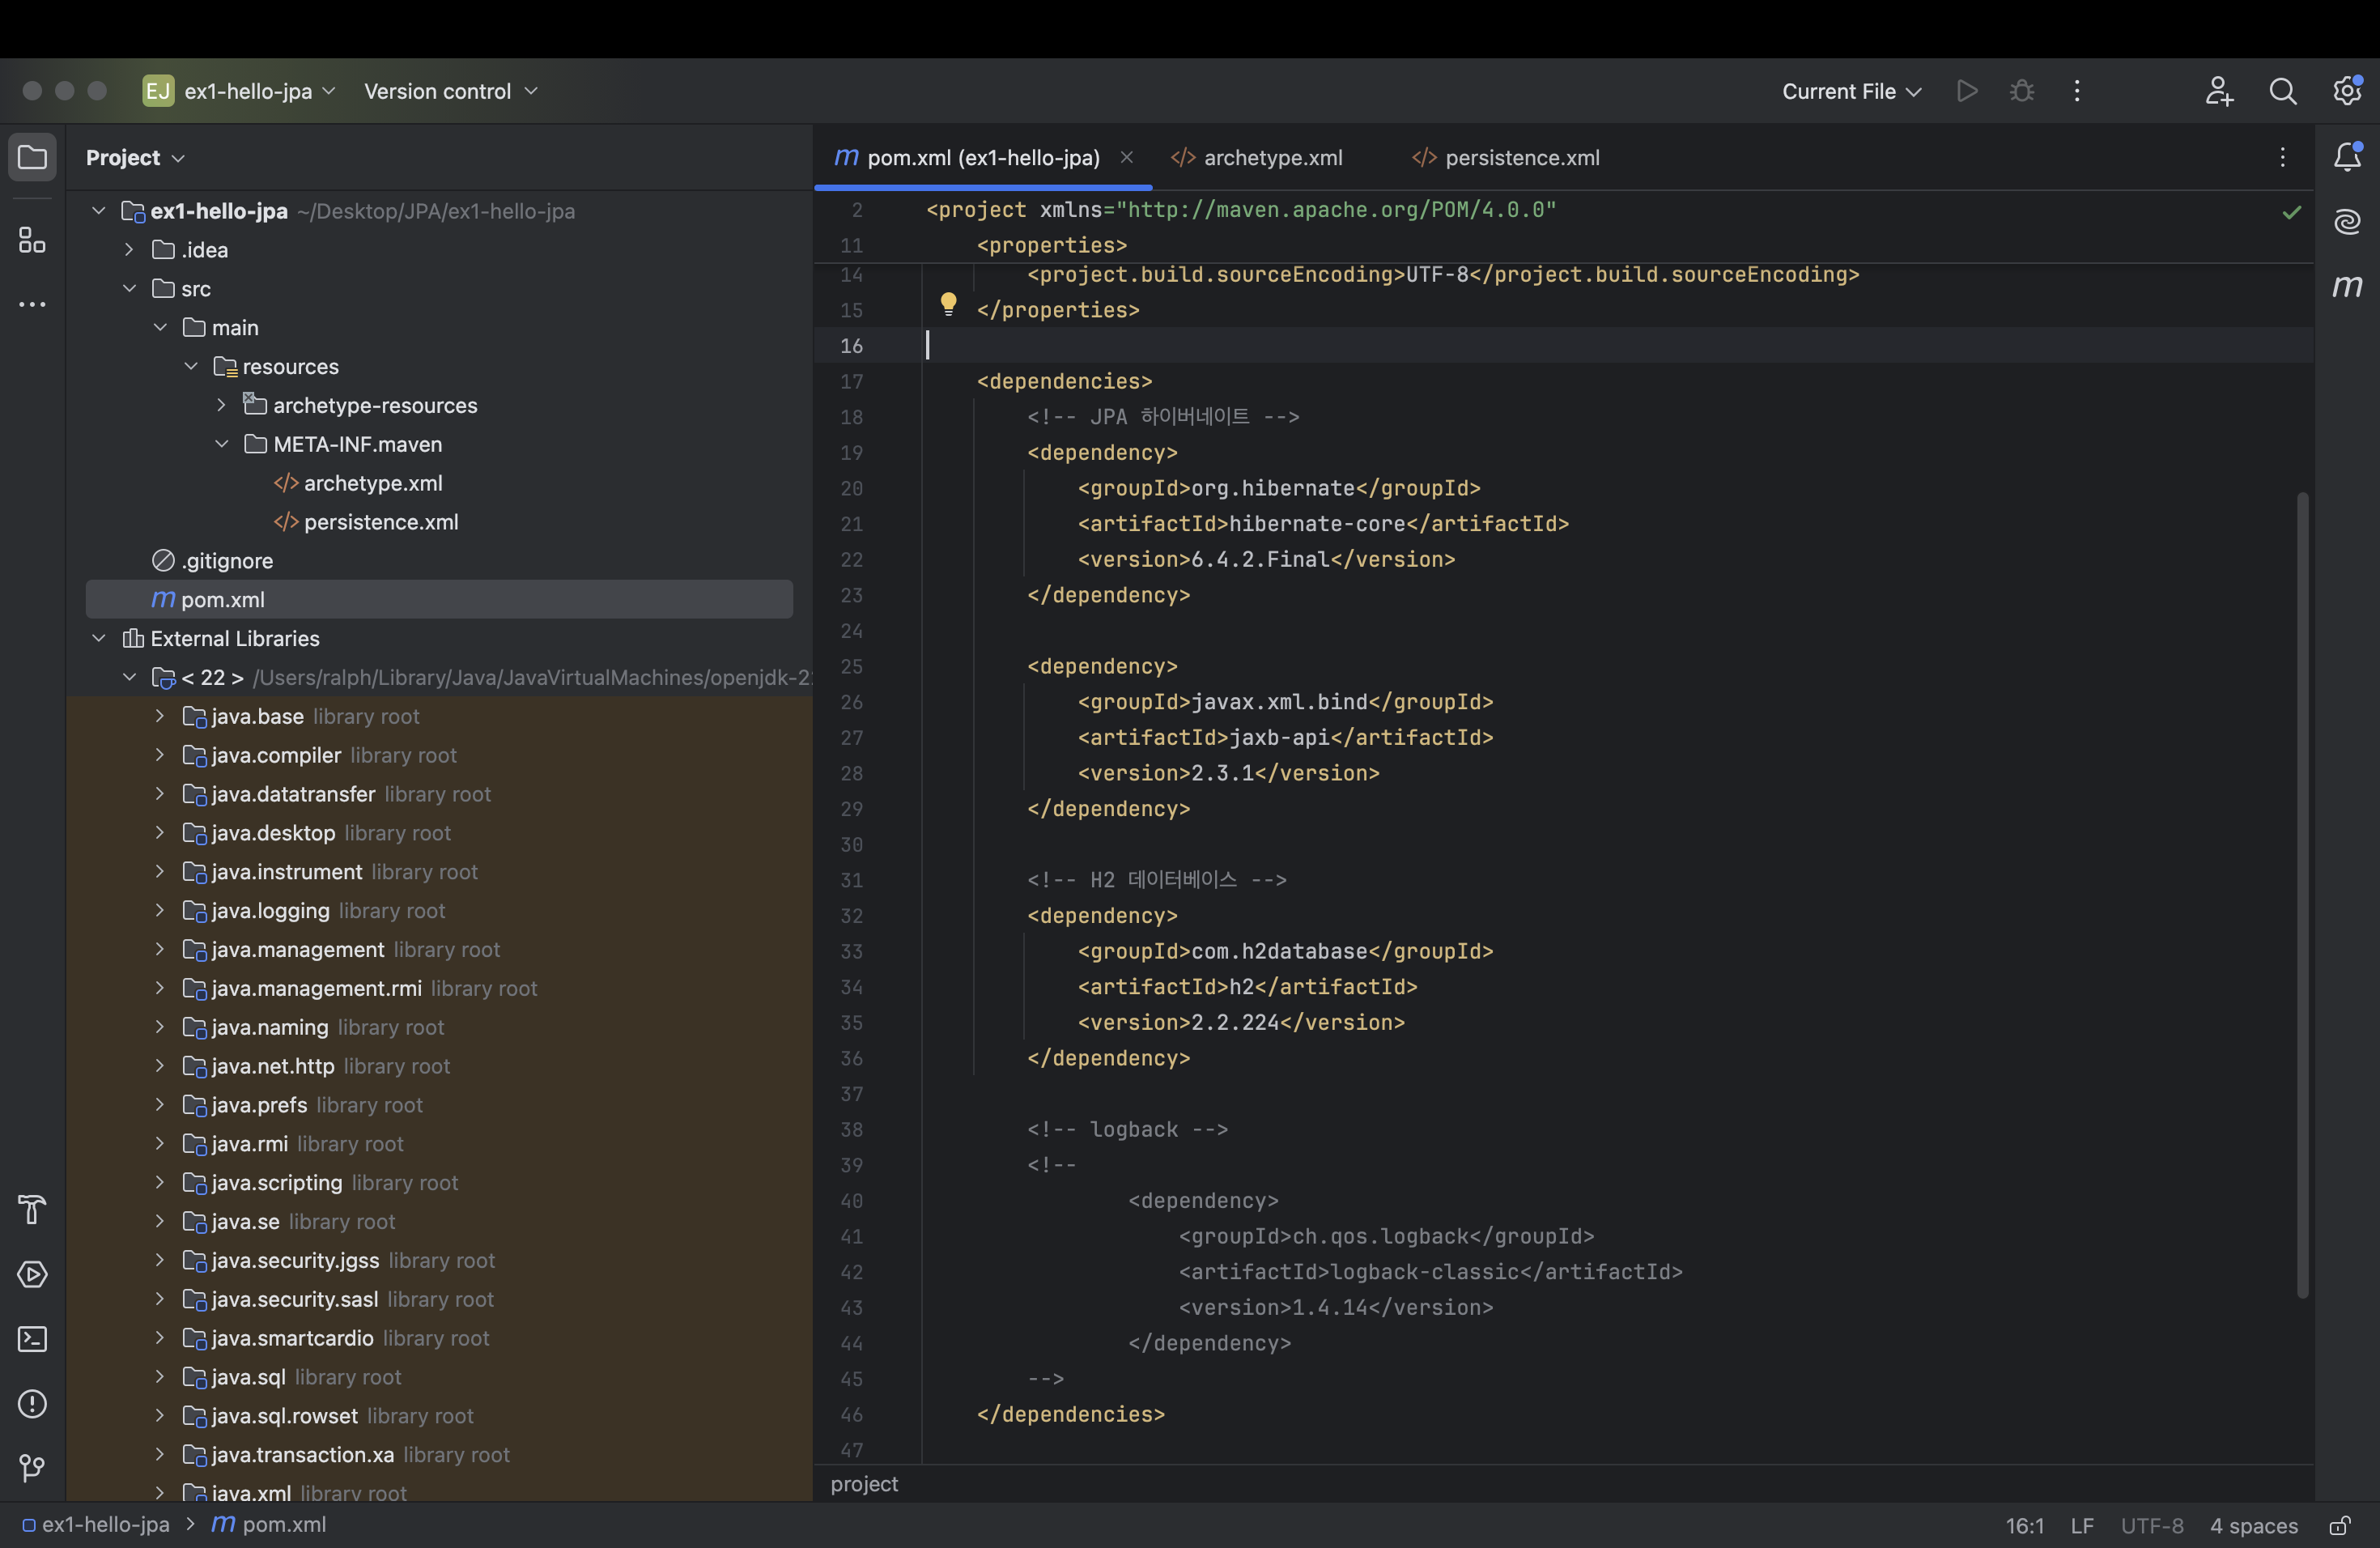2380x1548 pixels.
Task: Click the green inspection checkmark in editor
Action: (x=2292, y=212)
